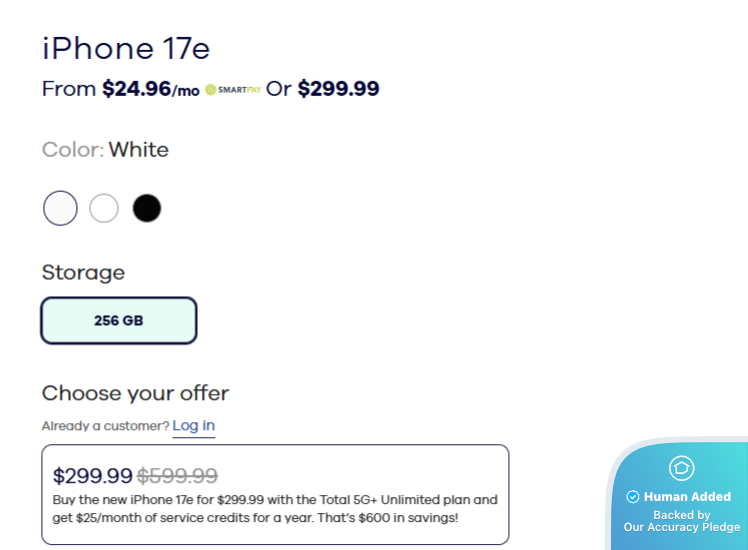Click the Human Added label

point(687,497)
